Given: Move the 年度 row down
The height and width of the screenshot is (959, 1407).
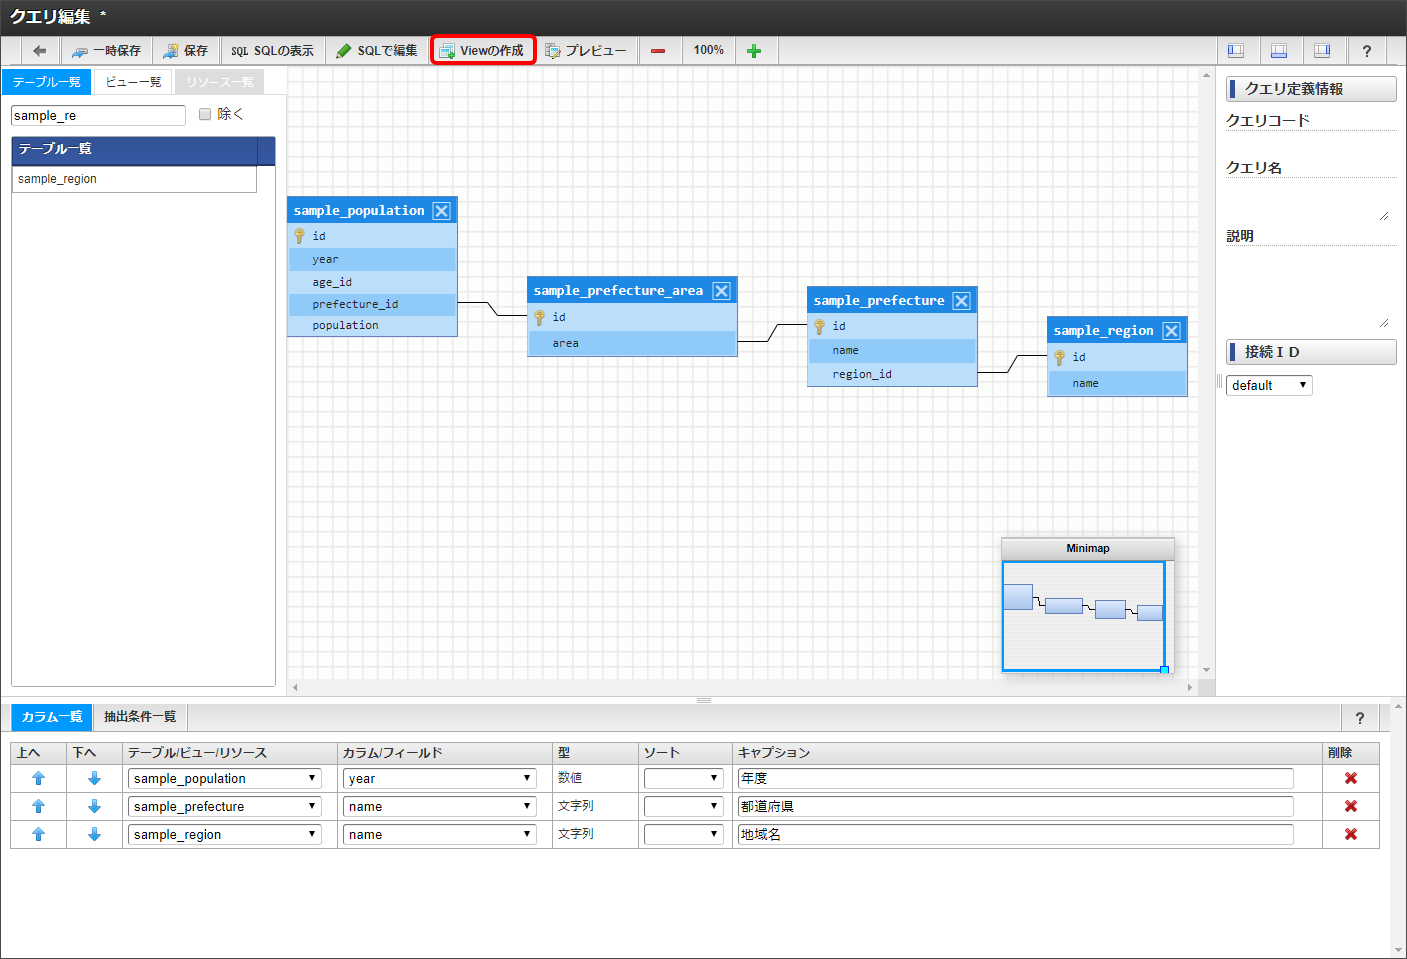Looking at the screenshot, I should coord(94,778).
